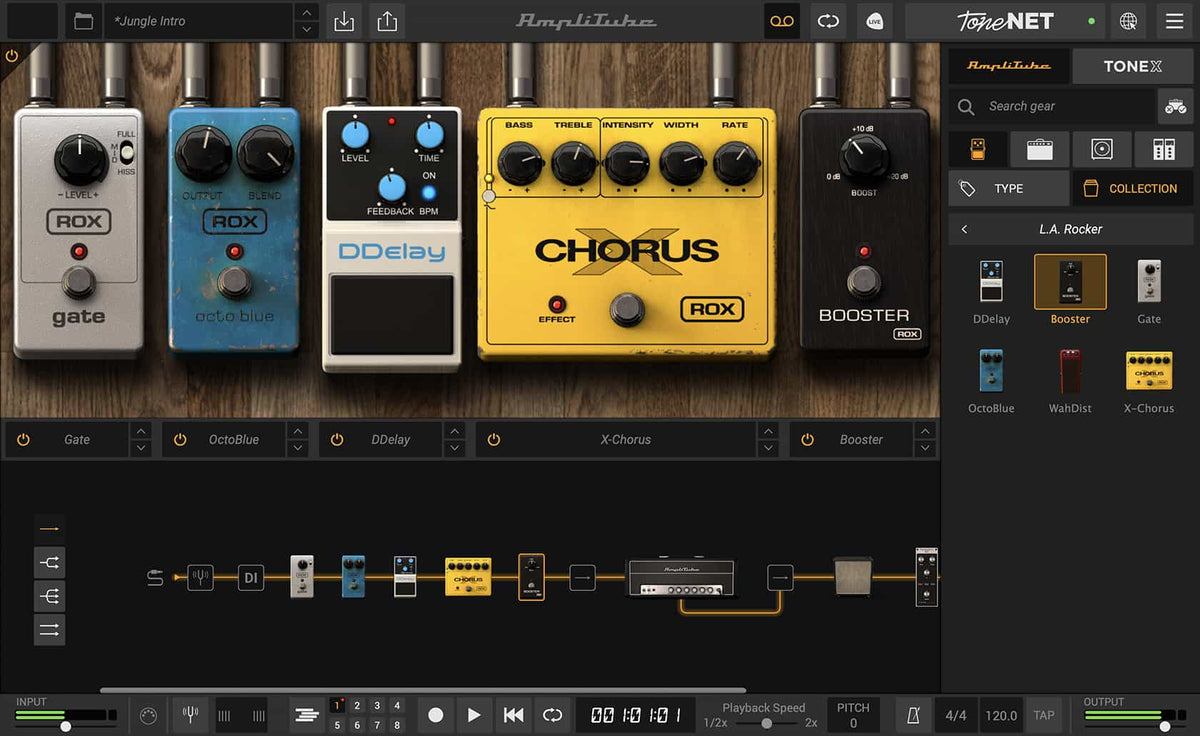The image size is (1200, 736).
Task: Click the record button
Action: pos(435,715)
